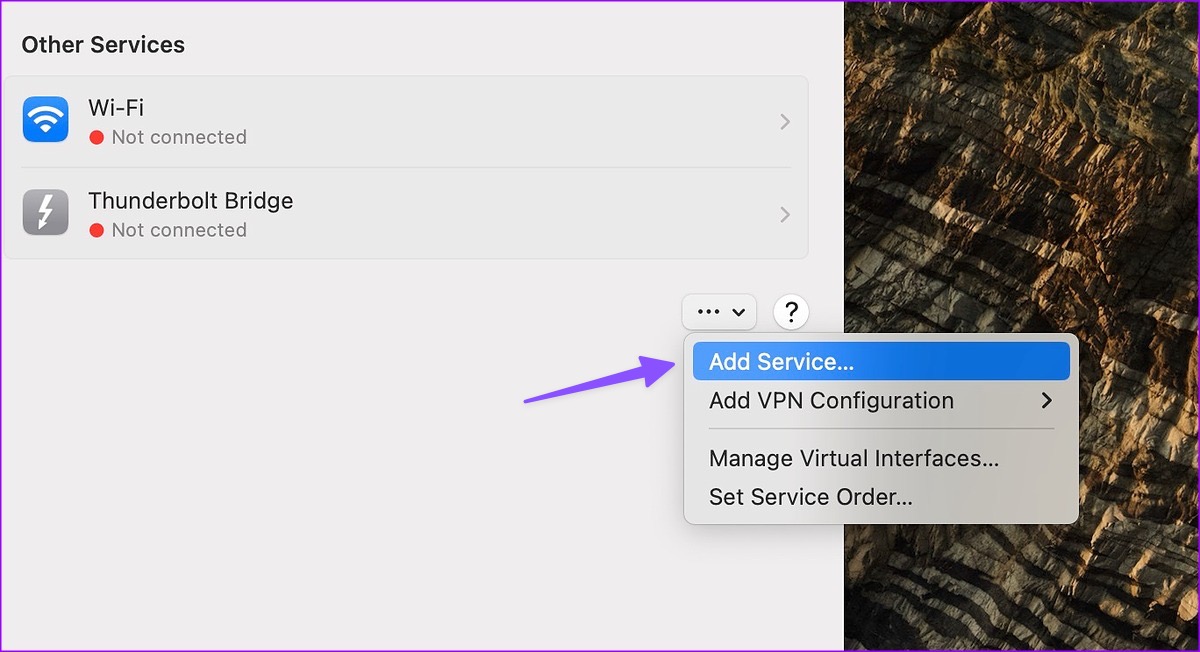Open the Wi-Fi service row

coord(405,121)
